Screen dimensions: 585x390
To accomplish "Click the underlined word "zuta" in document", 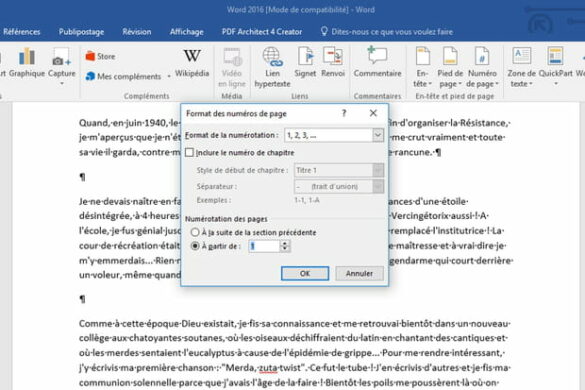I will [x=268, y=368].
